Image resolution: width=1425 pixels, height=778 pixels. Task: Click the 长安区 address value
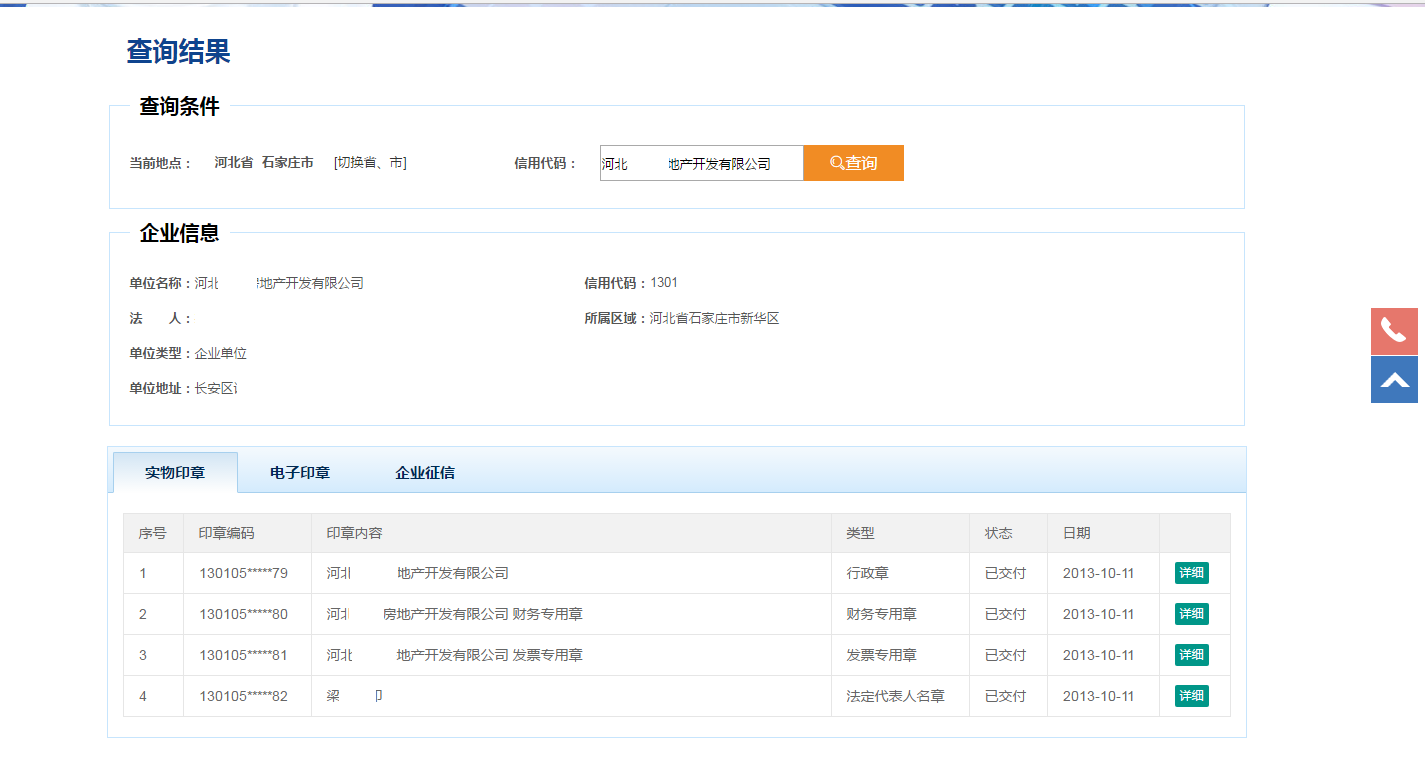215,388
